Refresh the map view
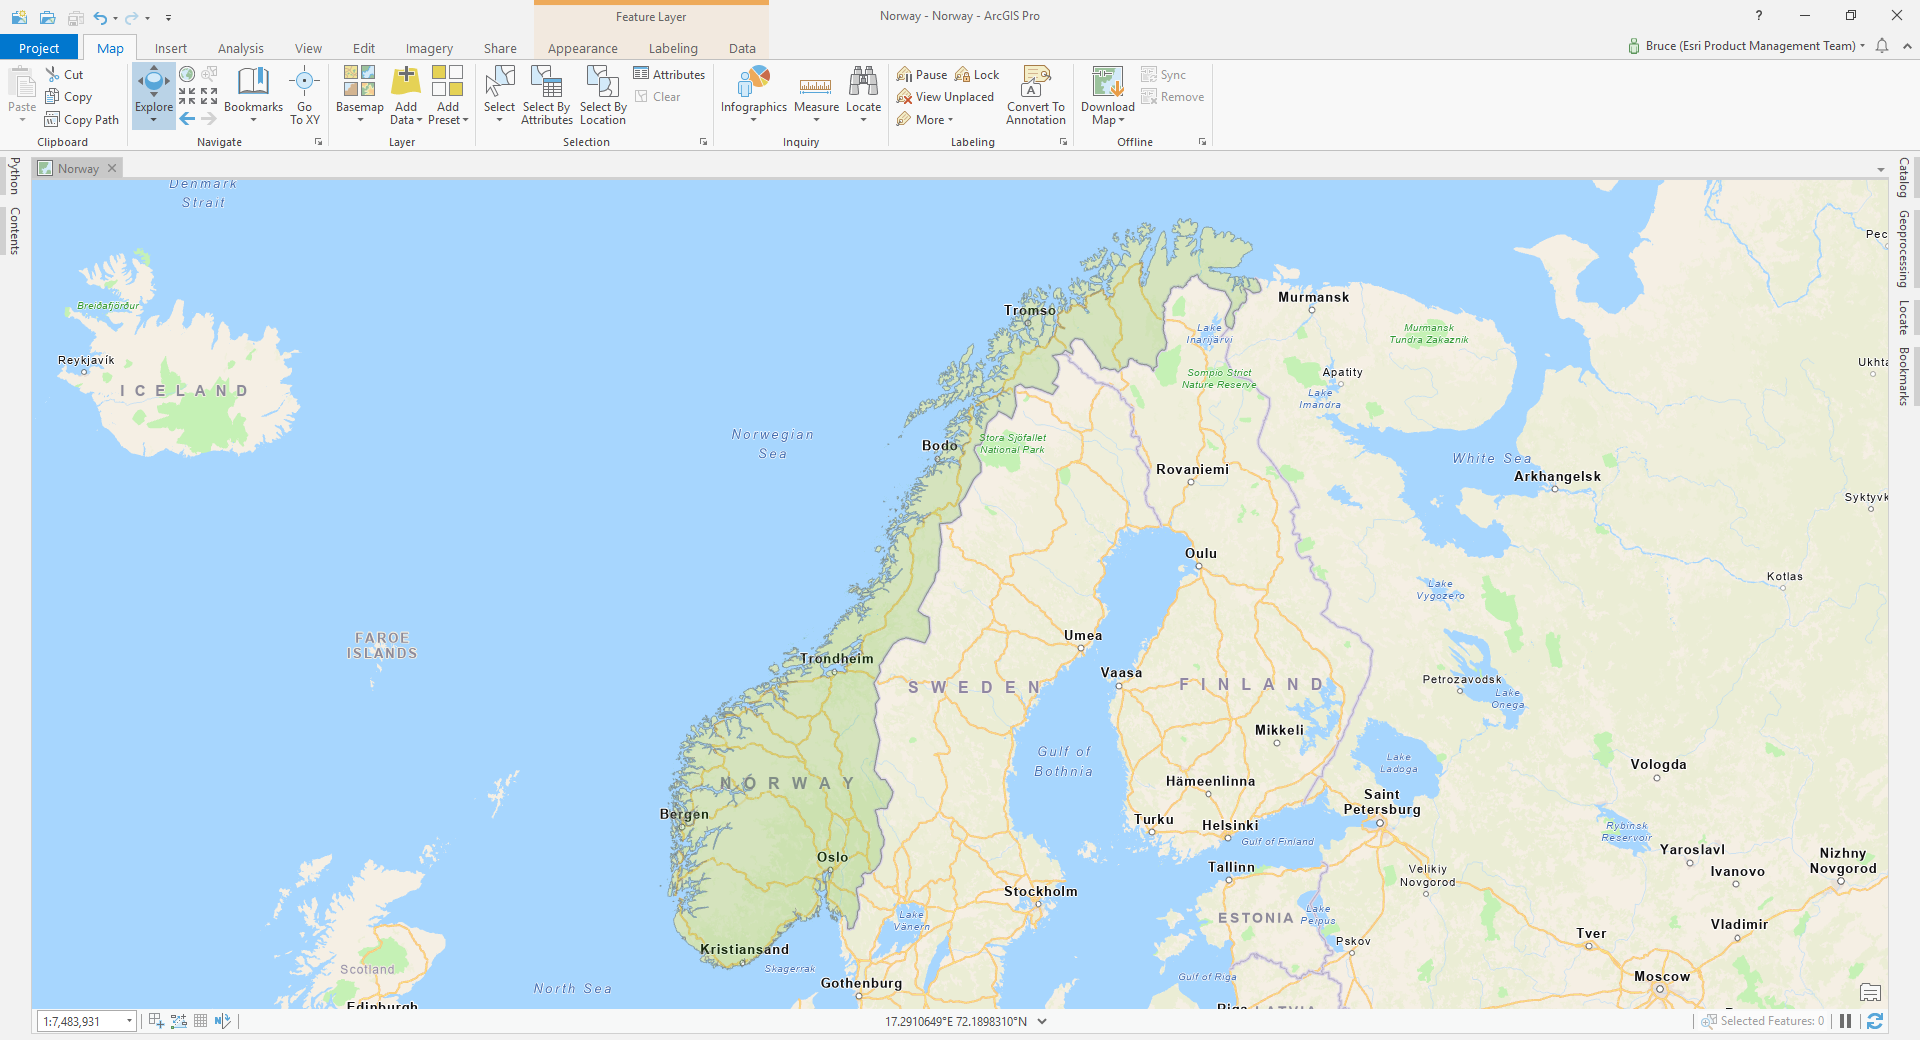This screenshot has height=1040, width=1920. (x=1875, y=1021)
